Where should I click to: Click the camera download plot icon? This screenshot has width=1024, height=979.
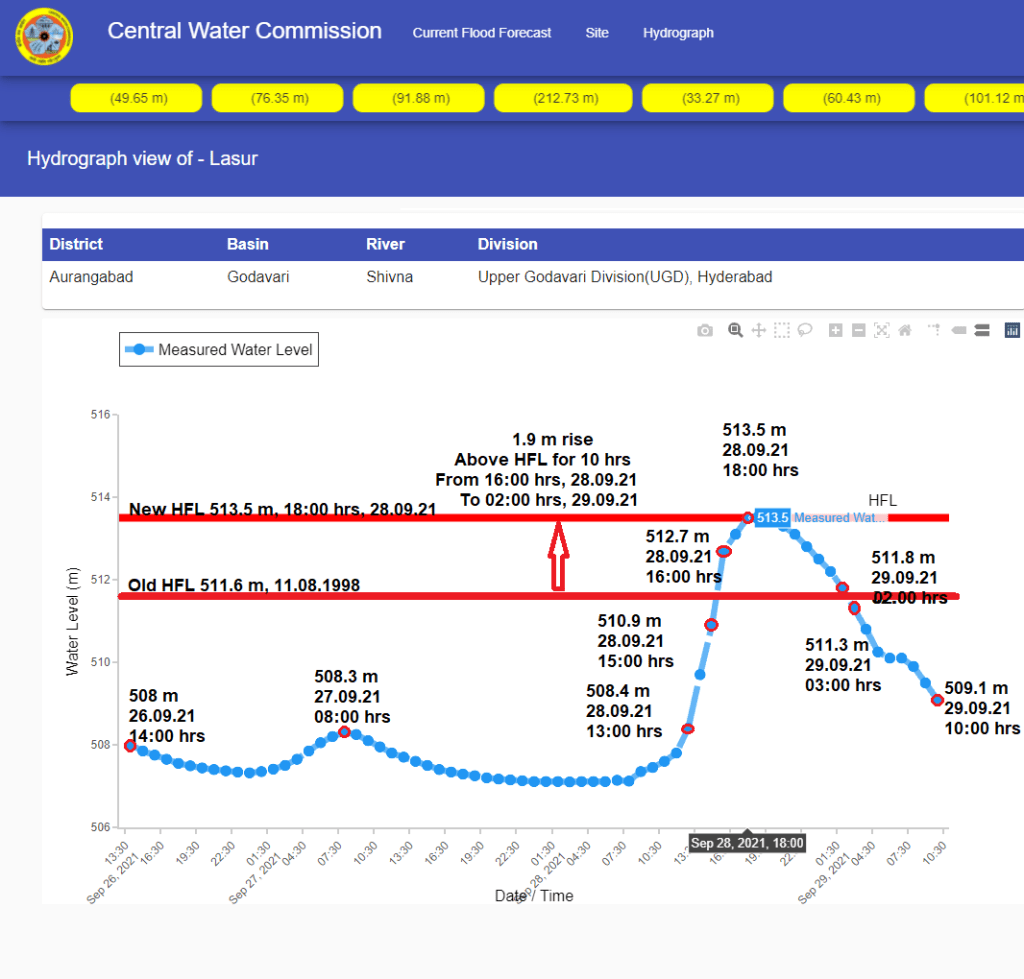click(x=705, y=330)
